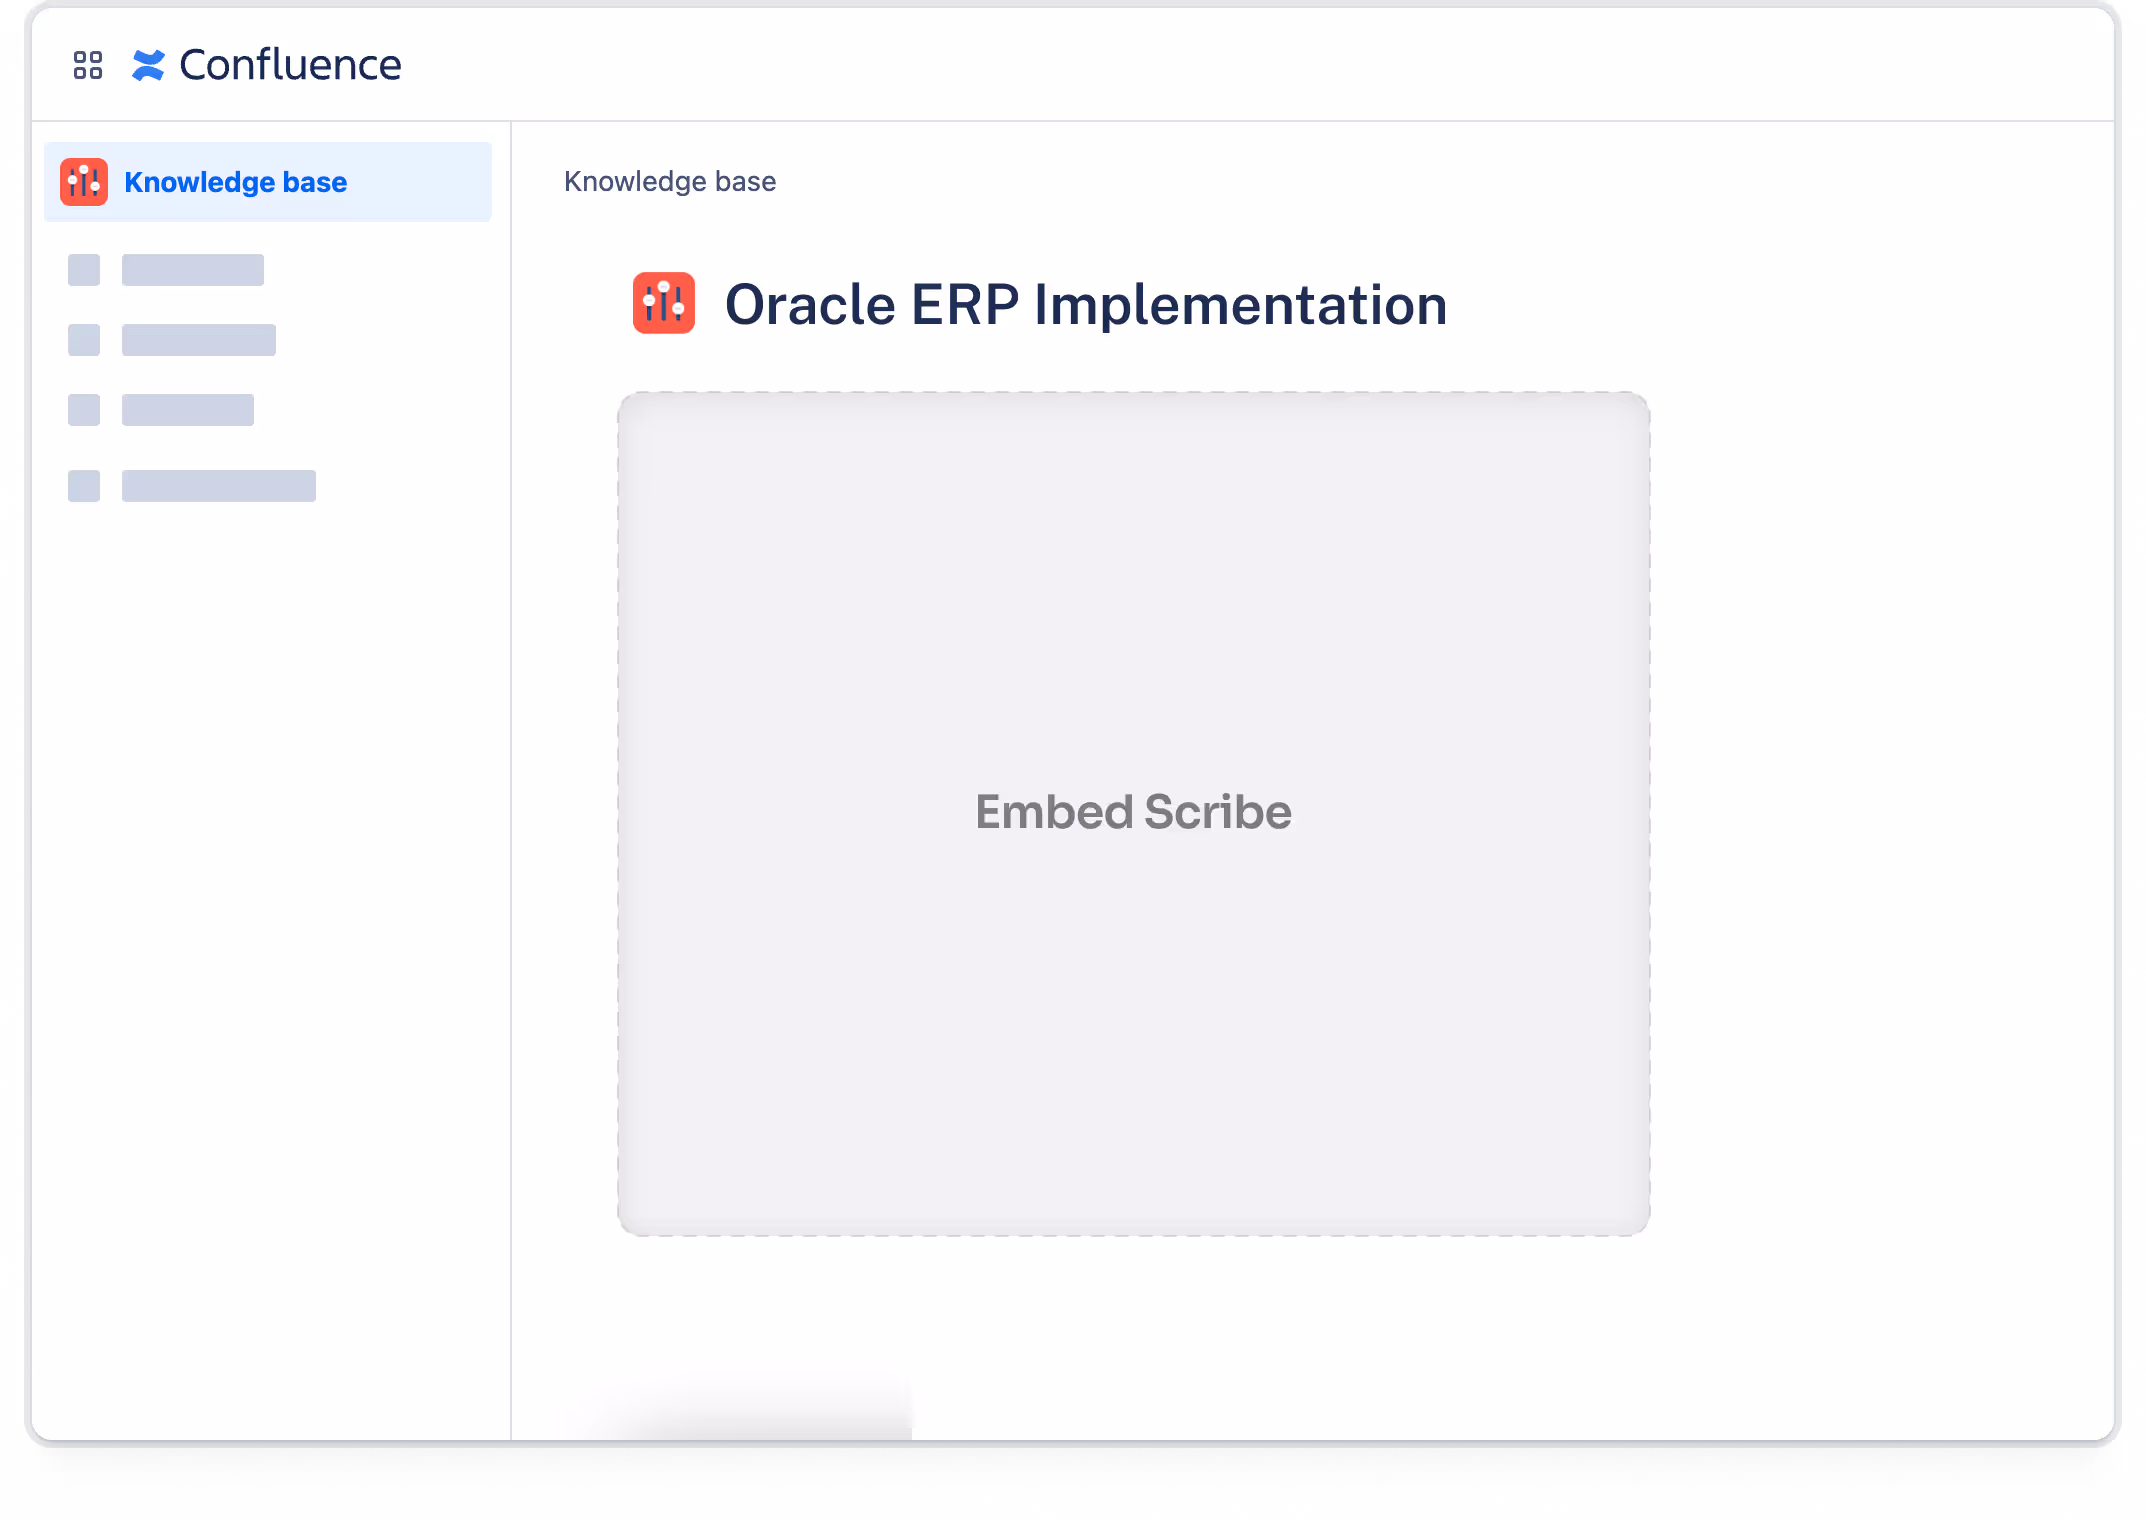The width and height of the screenshot is (2146, 1520).
Task: Click the Knowledge base breadcrumb link
Action: 670,181
